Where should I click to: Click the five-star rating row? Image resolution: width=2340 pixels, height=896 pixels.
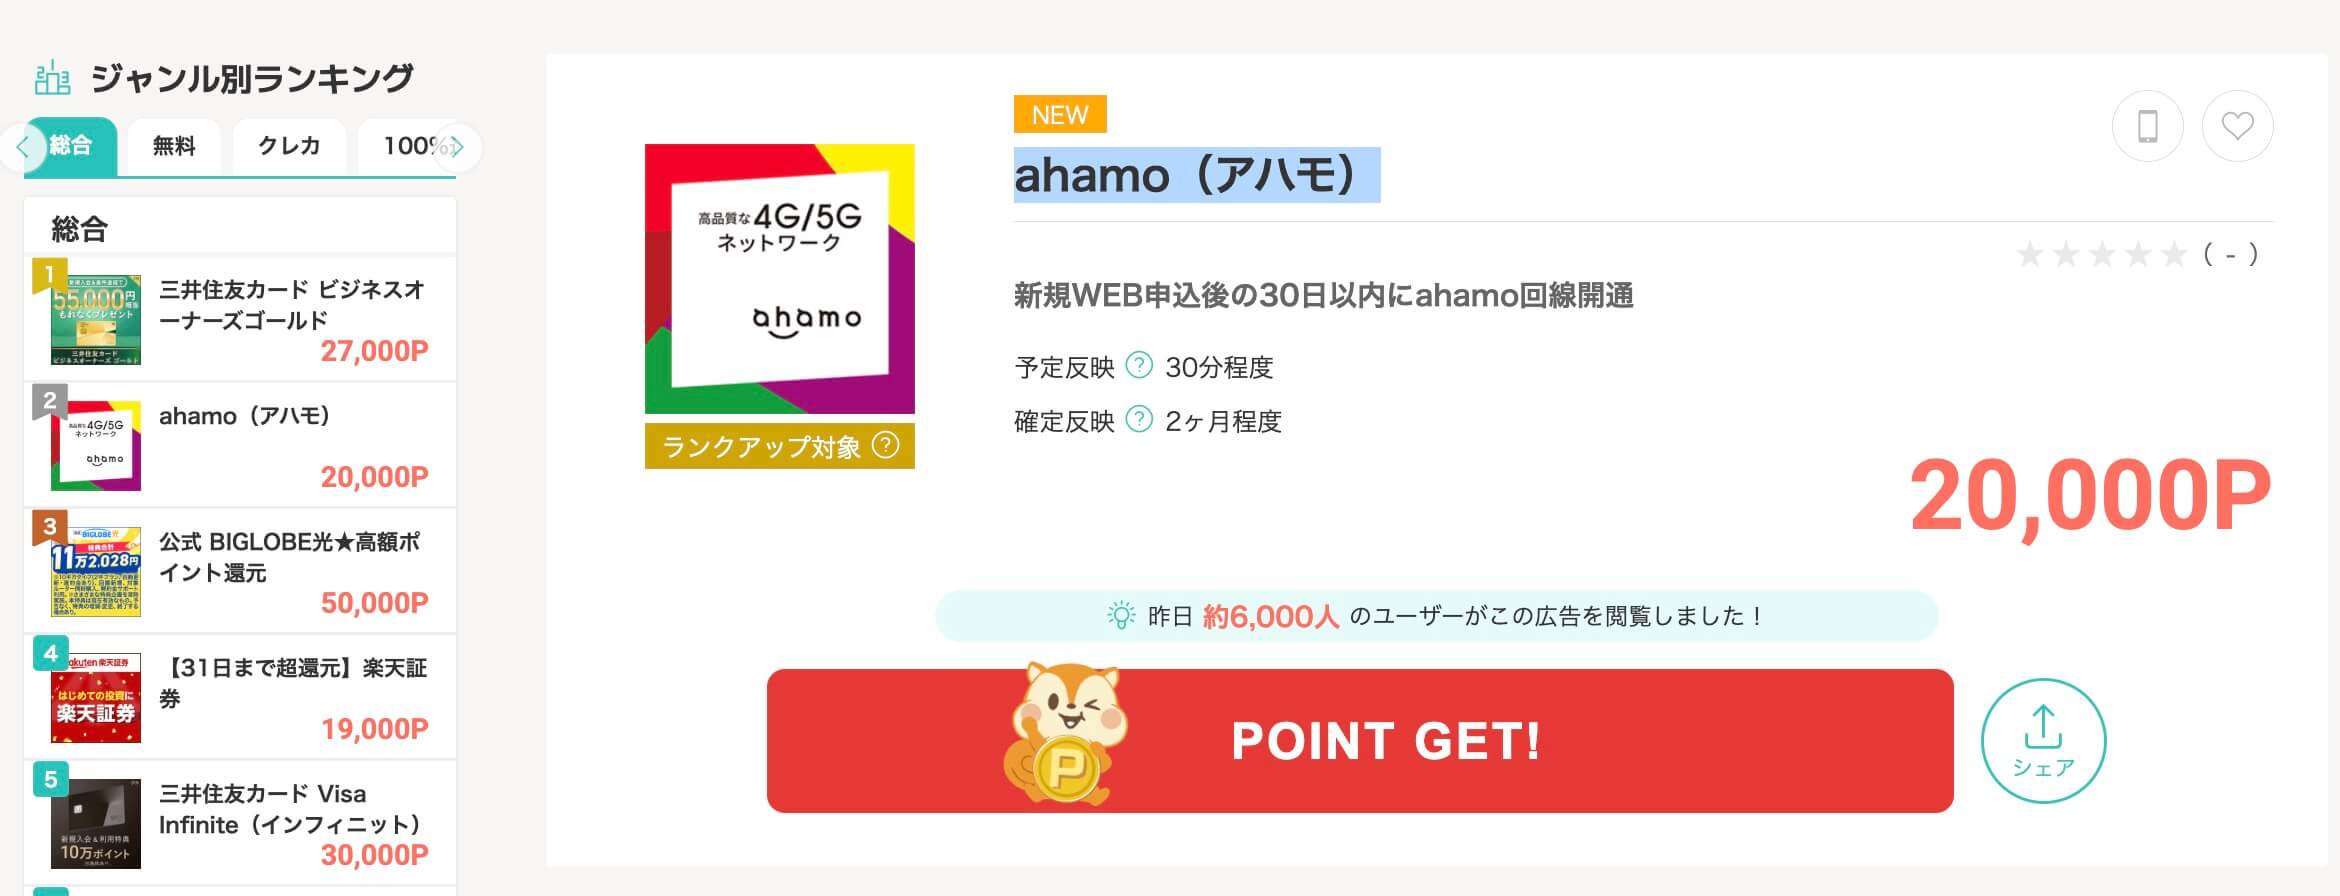tap(2101, 255)
